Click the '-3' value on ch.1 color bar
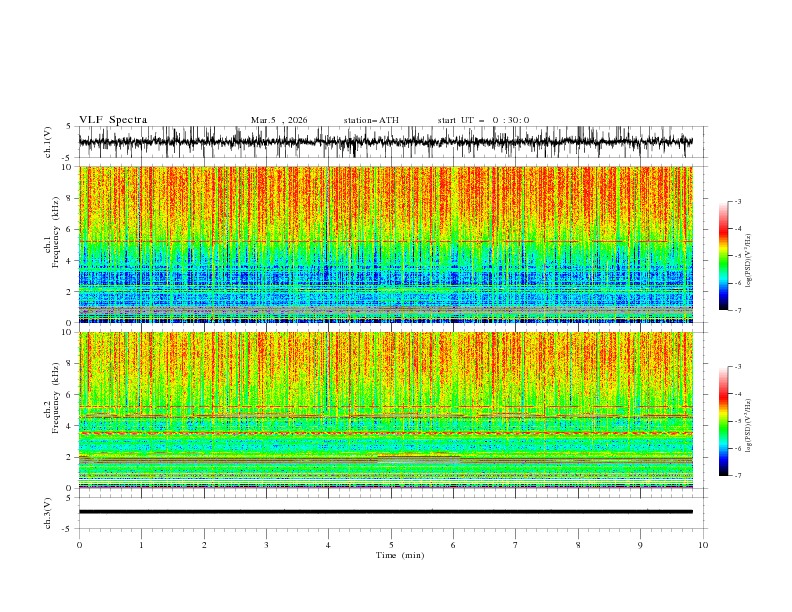Viewport: 792px width, 612px height. coord(737,201)
